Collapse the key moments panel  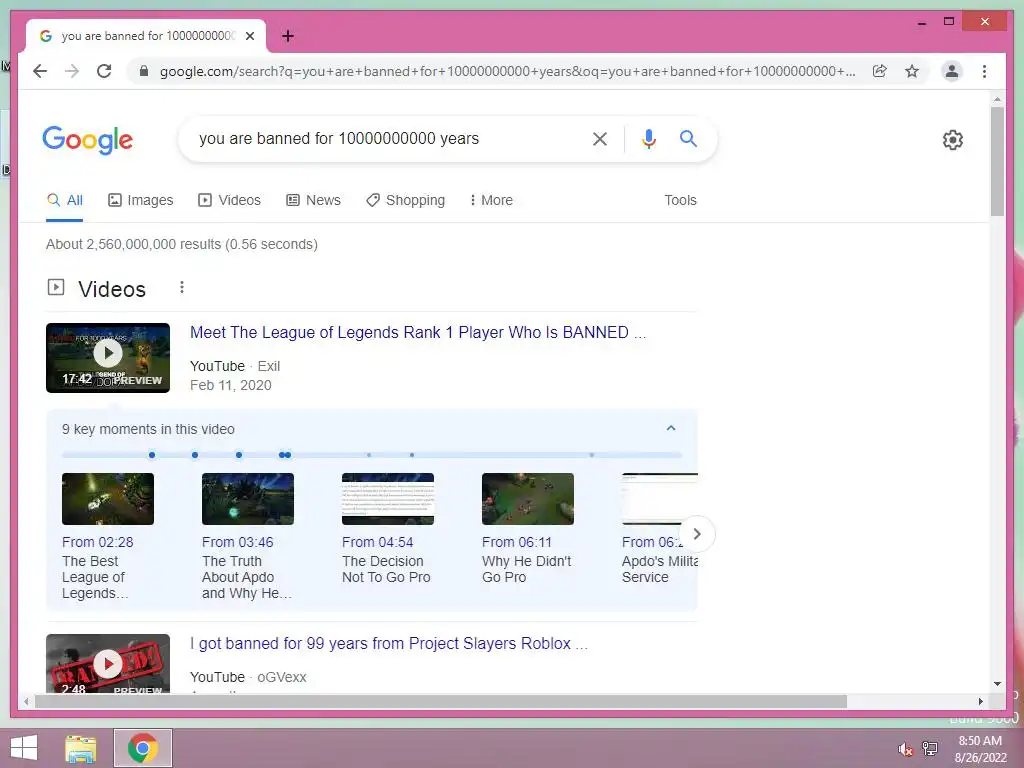(x=671, y=428)
